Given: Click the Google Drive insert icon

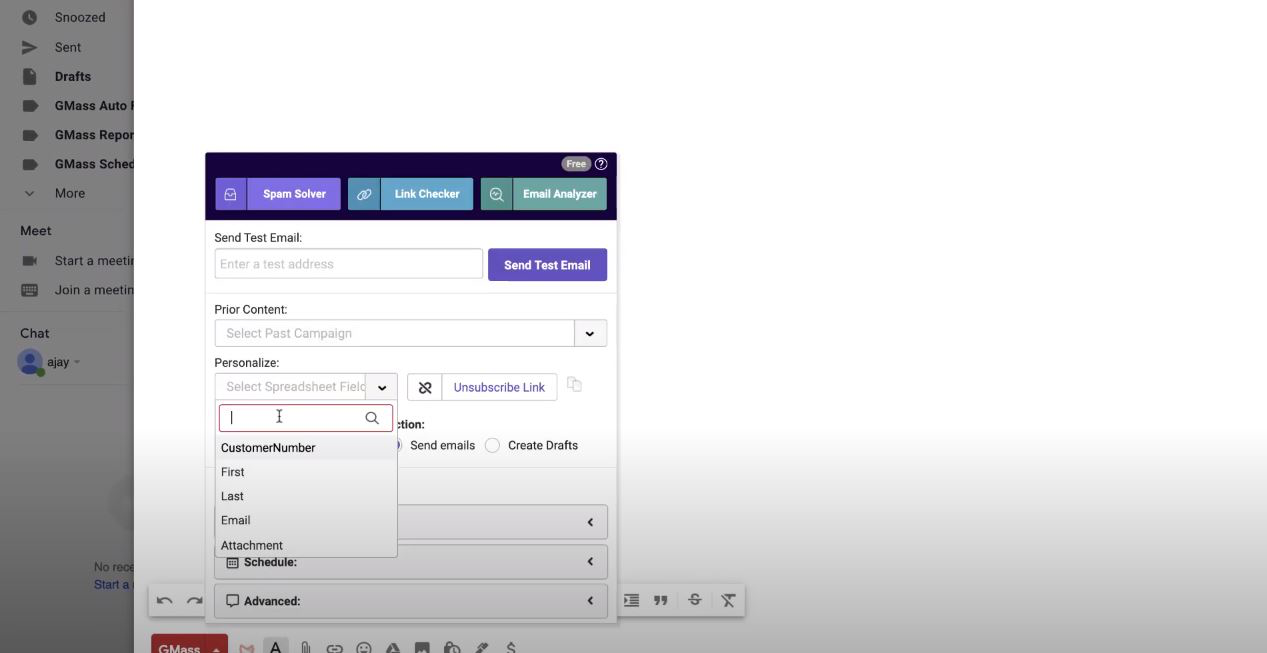Looking at the screenshot, I should [393, 648].
